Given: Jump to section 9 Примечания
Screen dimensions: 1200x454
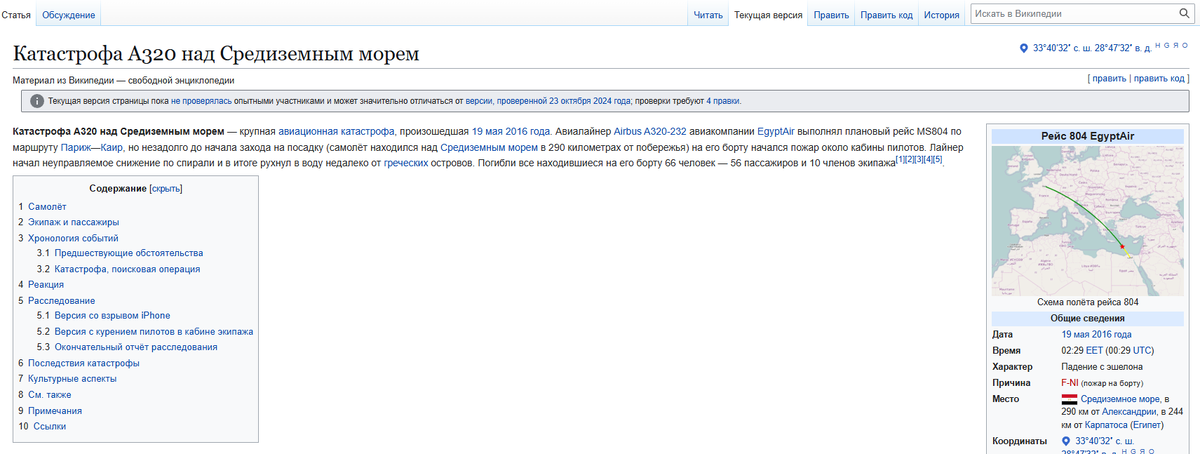Looking at the screenshot, I should pyautogui.click(x=50, y=410).
